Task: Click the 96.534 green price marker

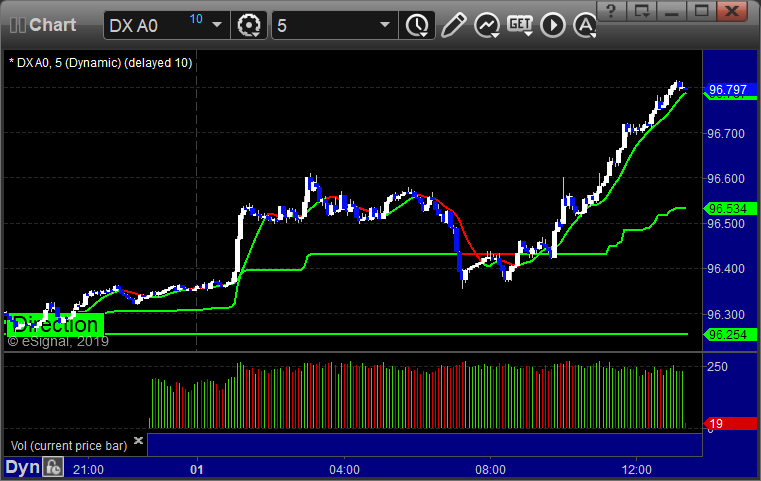Action: point(730,209)
